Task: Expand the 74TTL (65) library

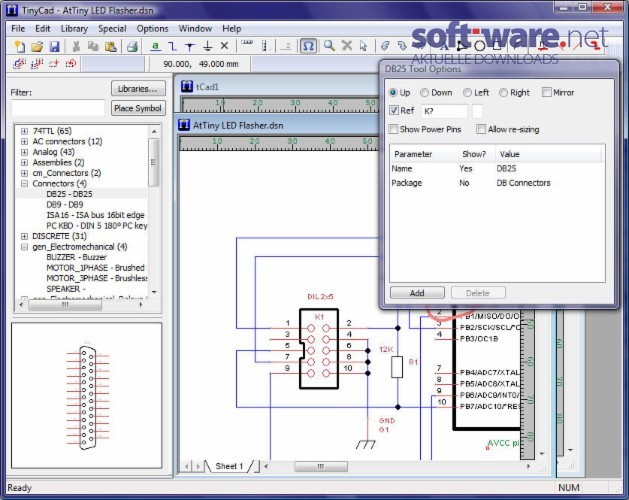Action: 24,131
